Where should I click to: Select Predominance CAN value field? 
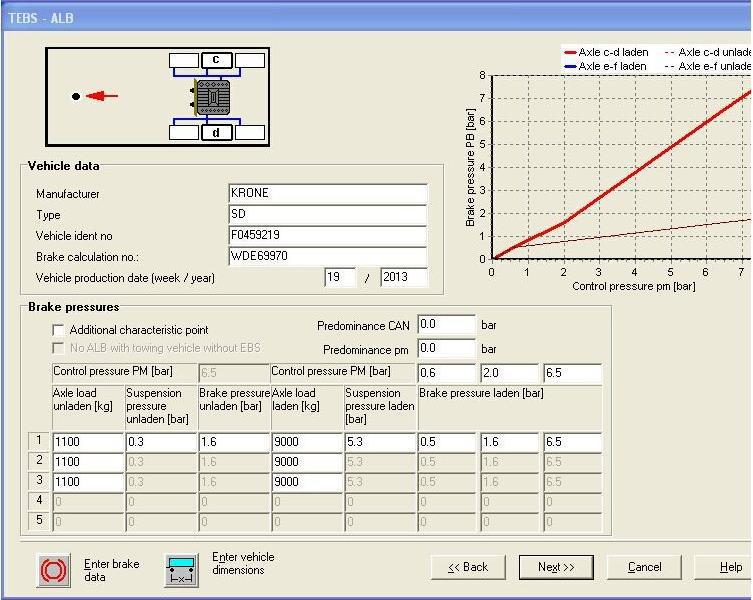pyautogui.click(x=447, y=325)
